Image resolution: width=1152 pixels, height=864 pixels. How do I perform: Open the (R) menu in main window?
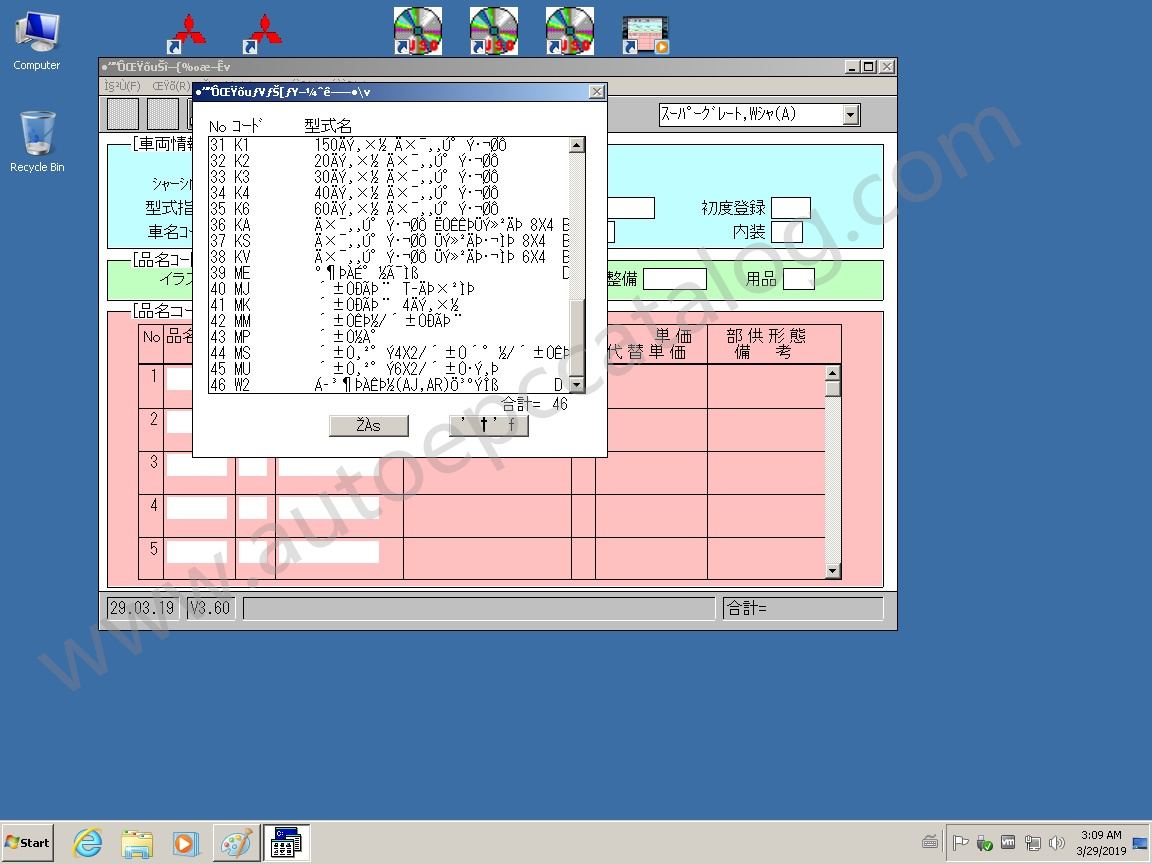[x=171, y=86]
